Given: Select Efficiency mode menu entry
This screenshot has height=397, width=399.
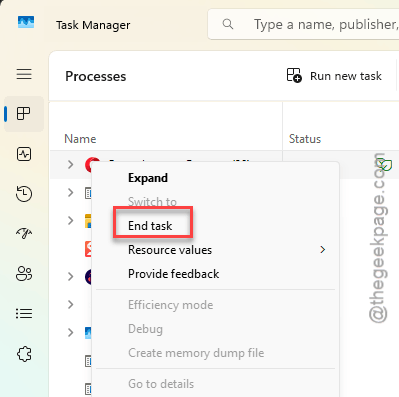Looking at the screenshot, I should [170, 305].
